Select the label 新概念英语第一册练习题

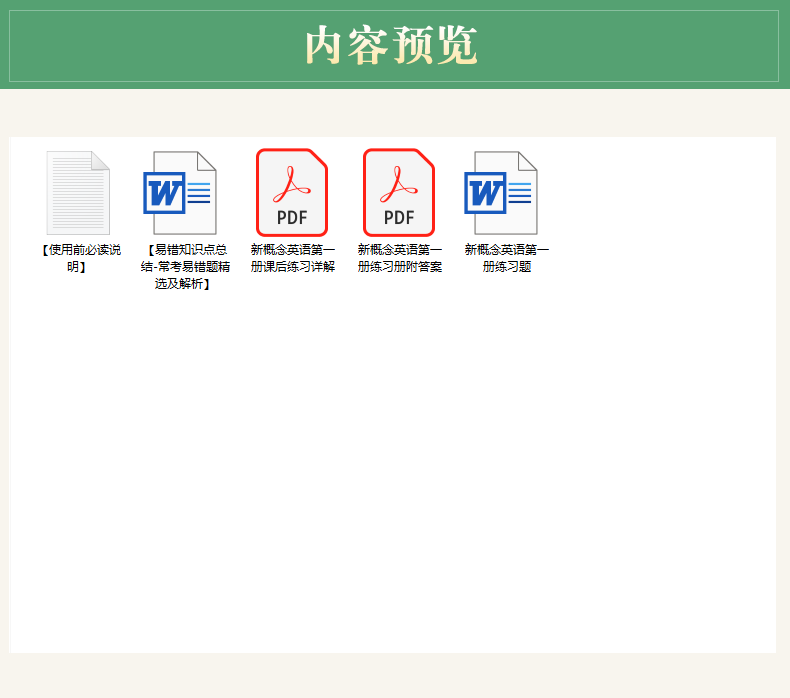click(506, 258)
